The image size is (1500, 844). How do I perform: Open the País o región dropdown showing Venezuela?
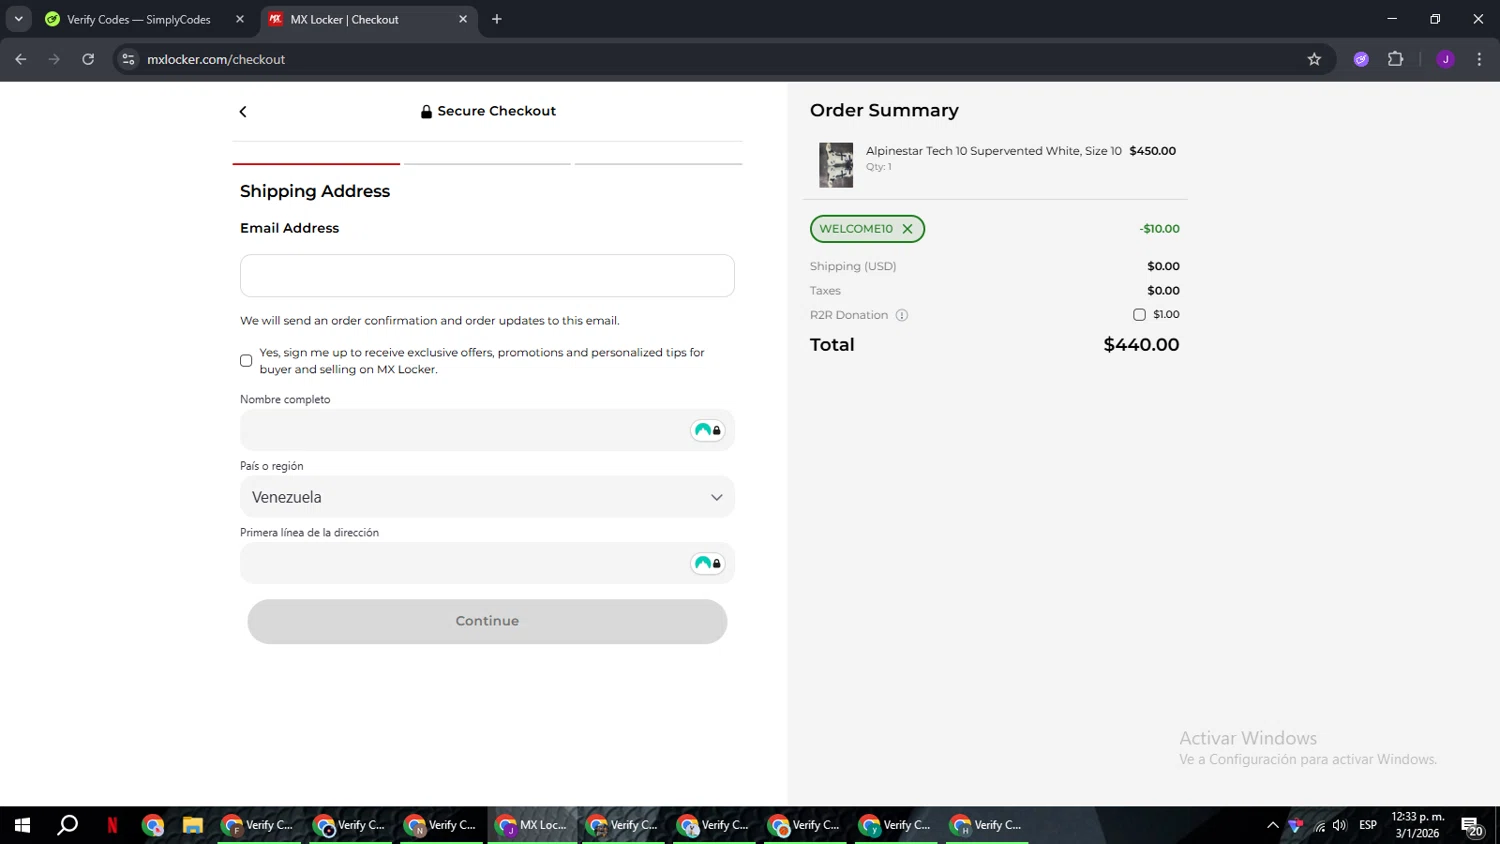point(487,497)
